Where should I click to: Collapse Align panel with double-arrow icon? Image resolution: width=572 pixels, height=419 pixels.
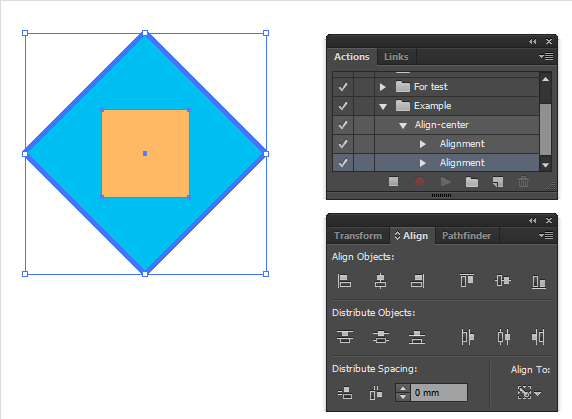coord(533,221)
